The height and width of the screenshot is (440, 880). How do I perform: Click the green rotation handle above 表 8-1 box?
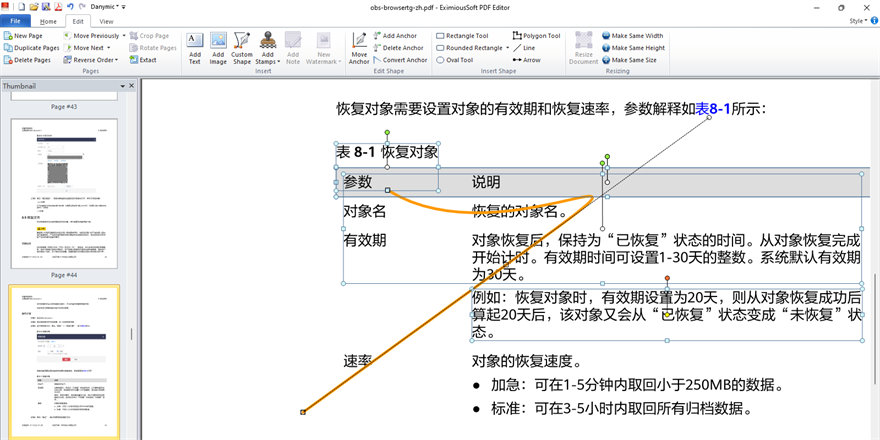tap(387, 132)
